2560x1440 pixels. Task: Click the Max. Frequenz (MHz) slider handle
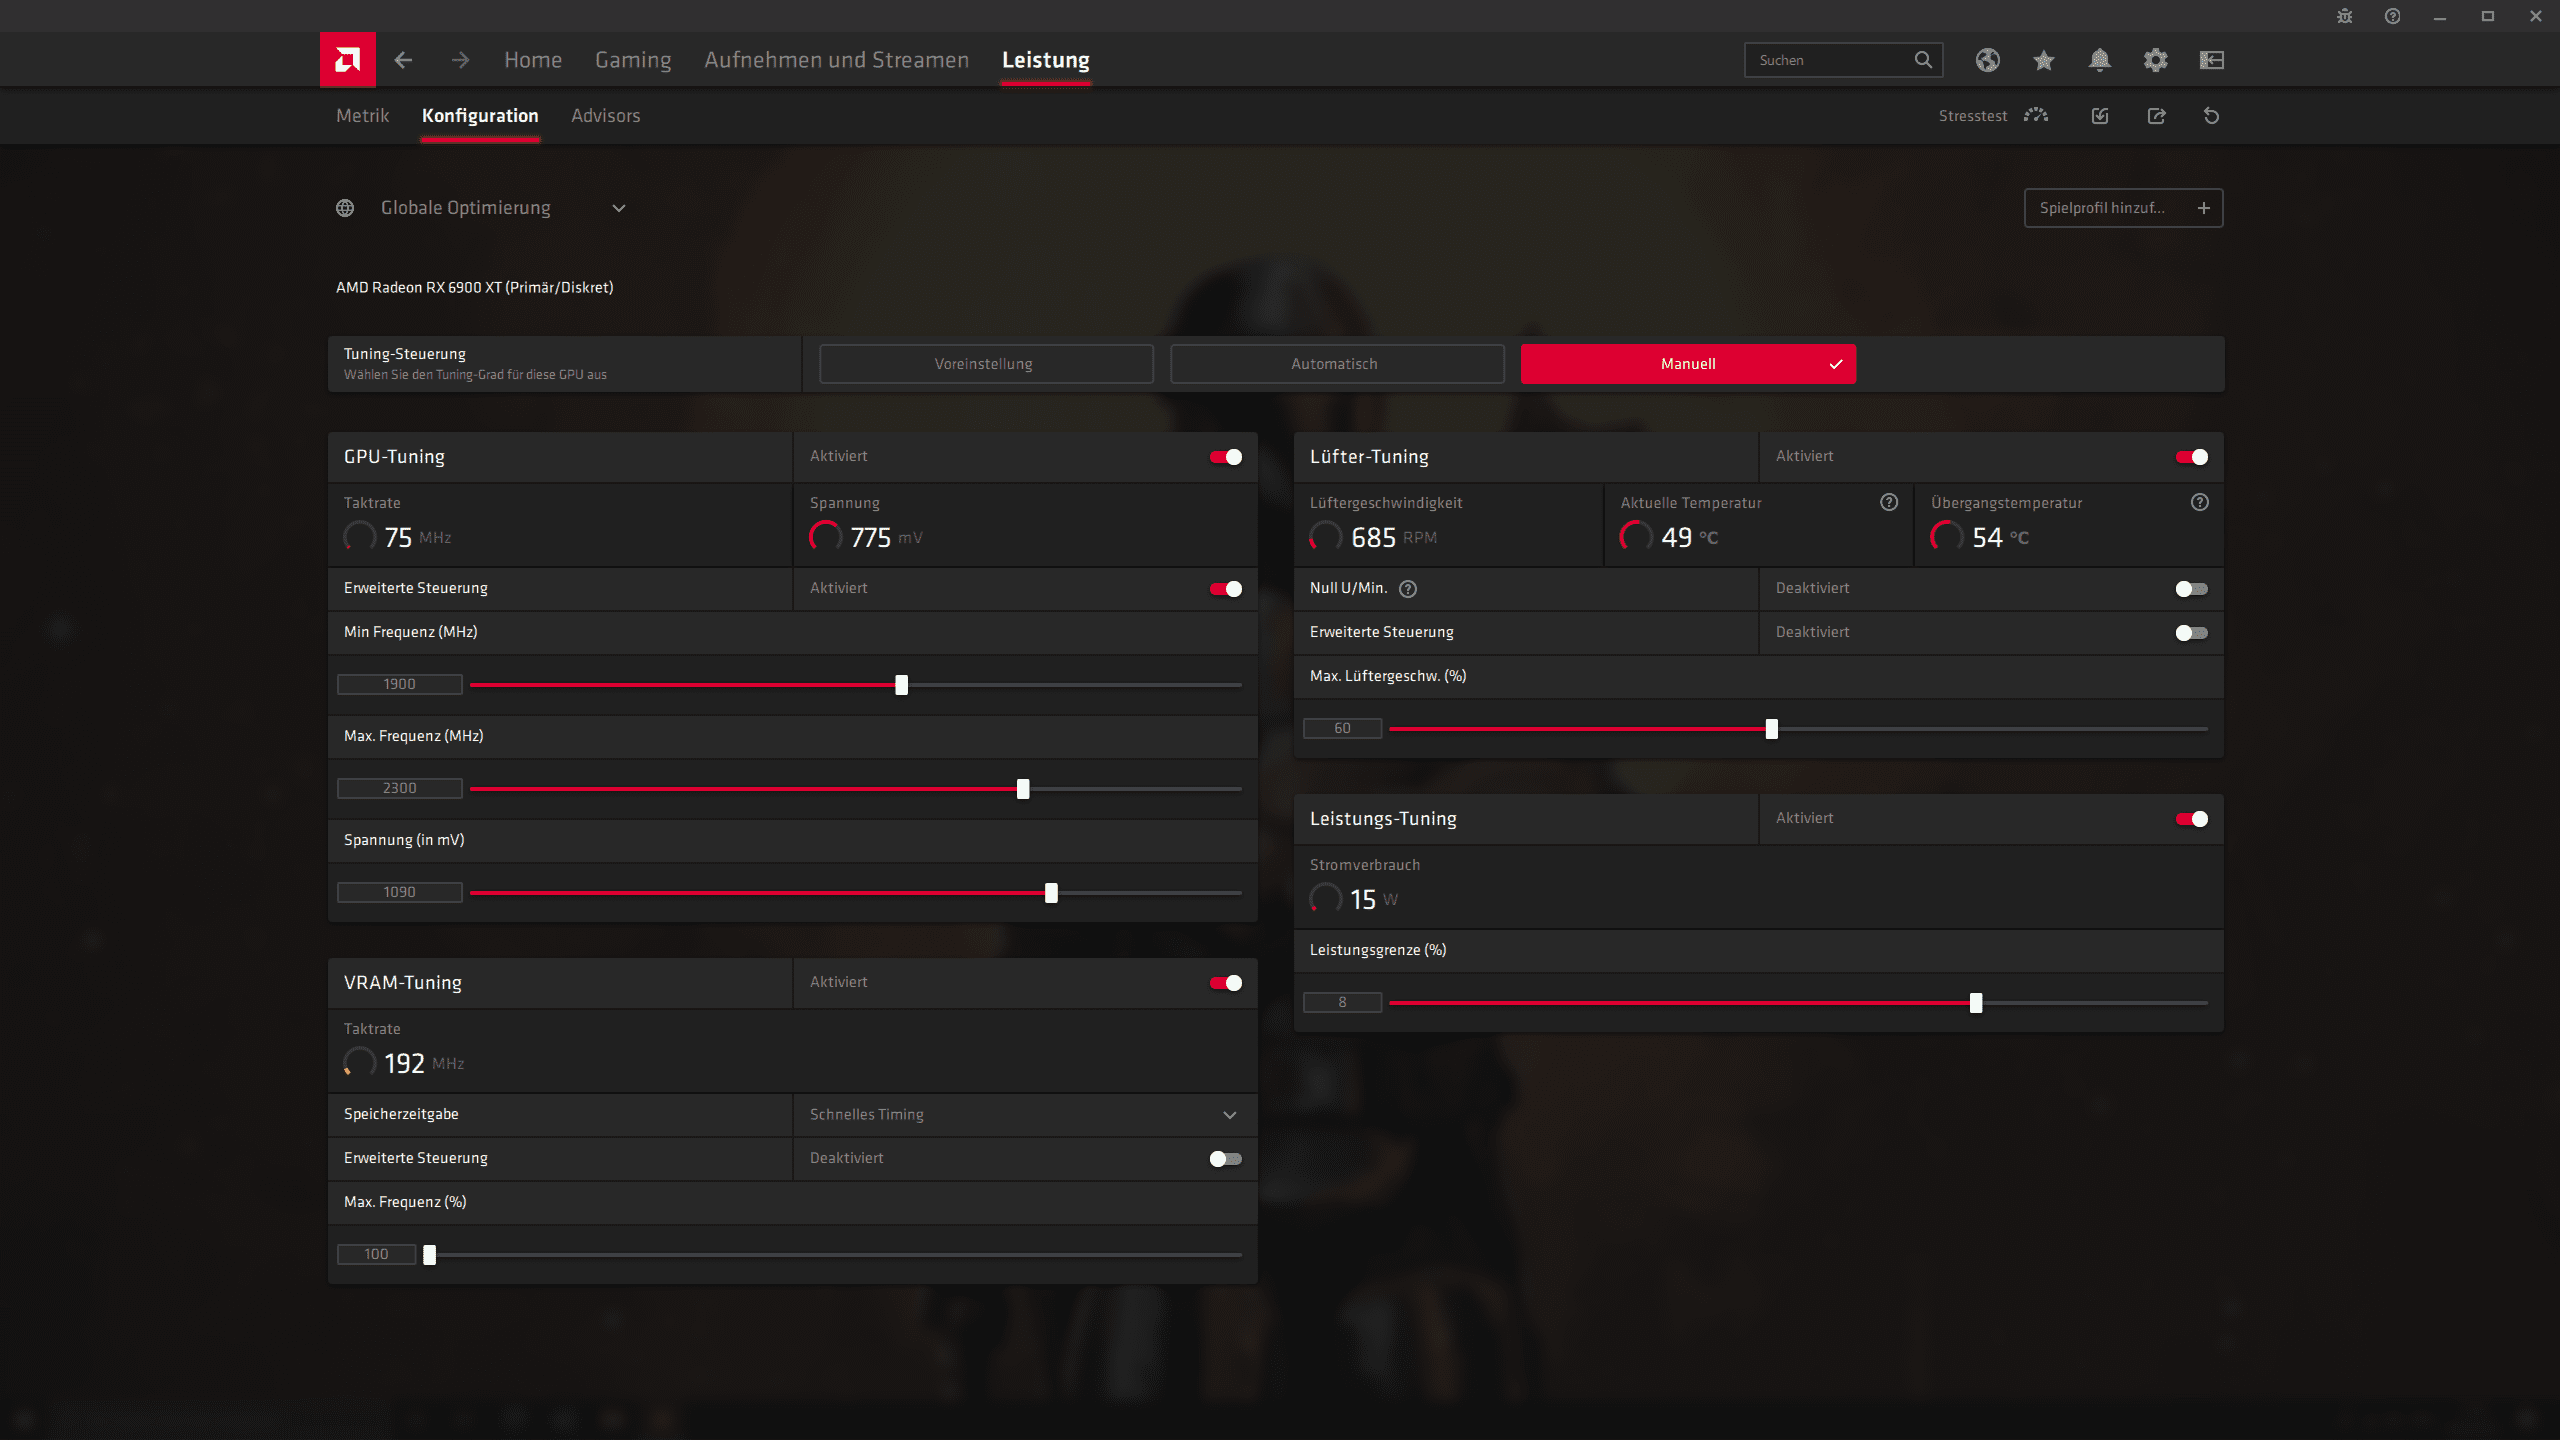pos(1022,789)
